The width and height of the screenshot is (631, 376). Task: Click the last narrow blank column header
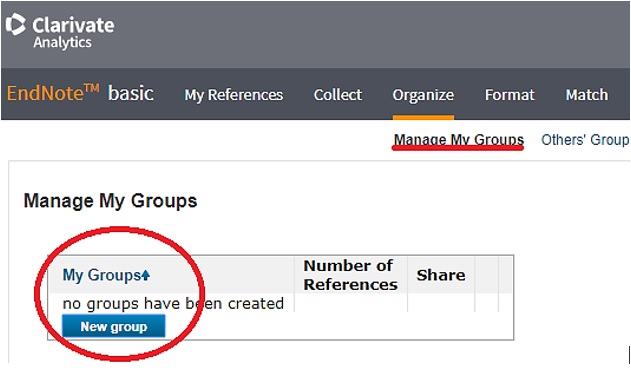point(505,275)
